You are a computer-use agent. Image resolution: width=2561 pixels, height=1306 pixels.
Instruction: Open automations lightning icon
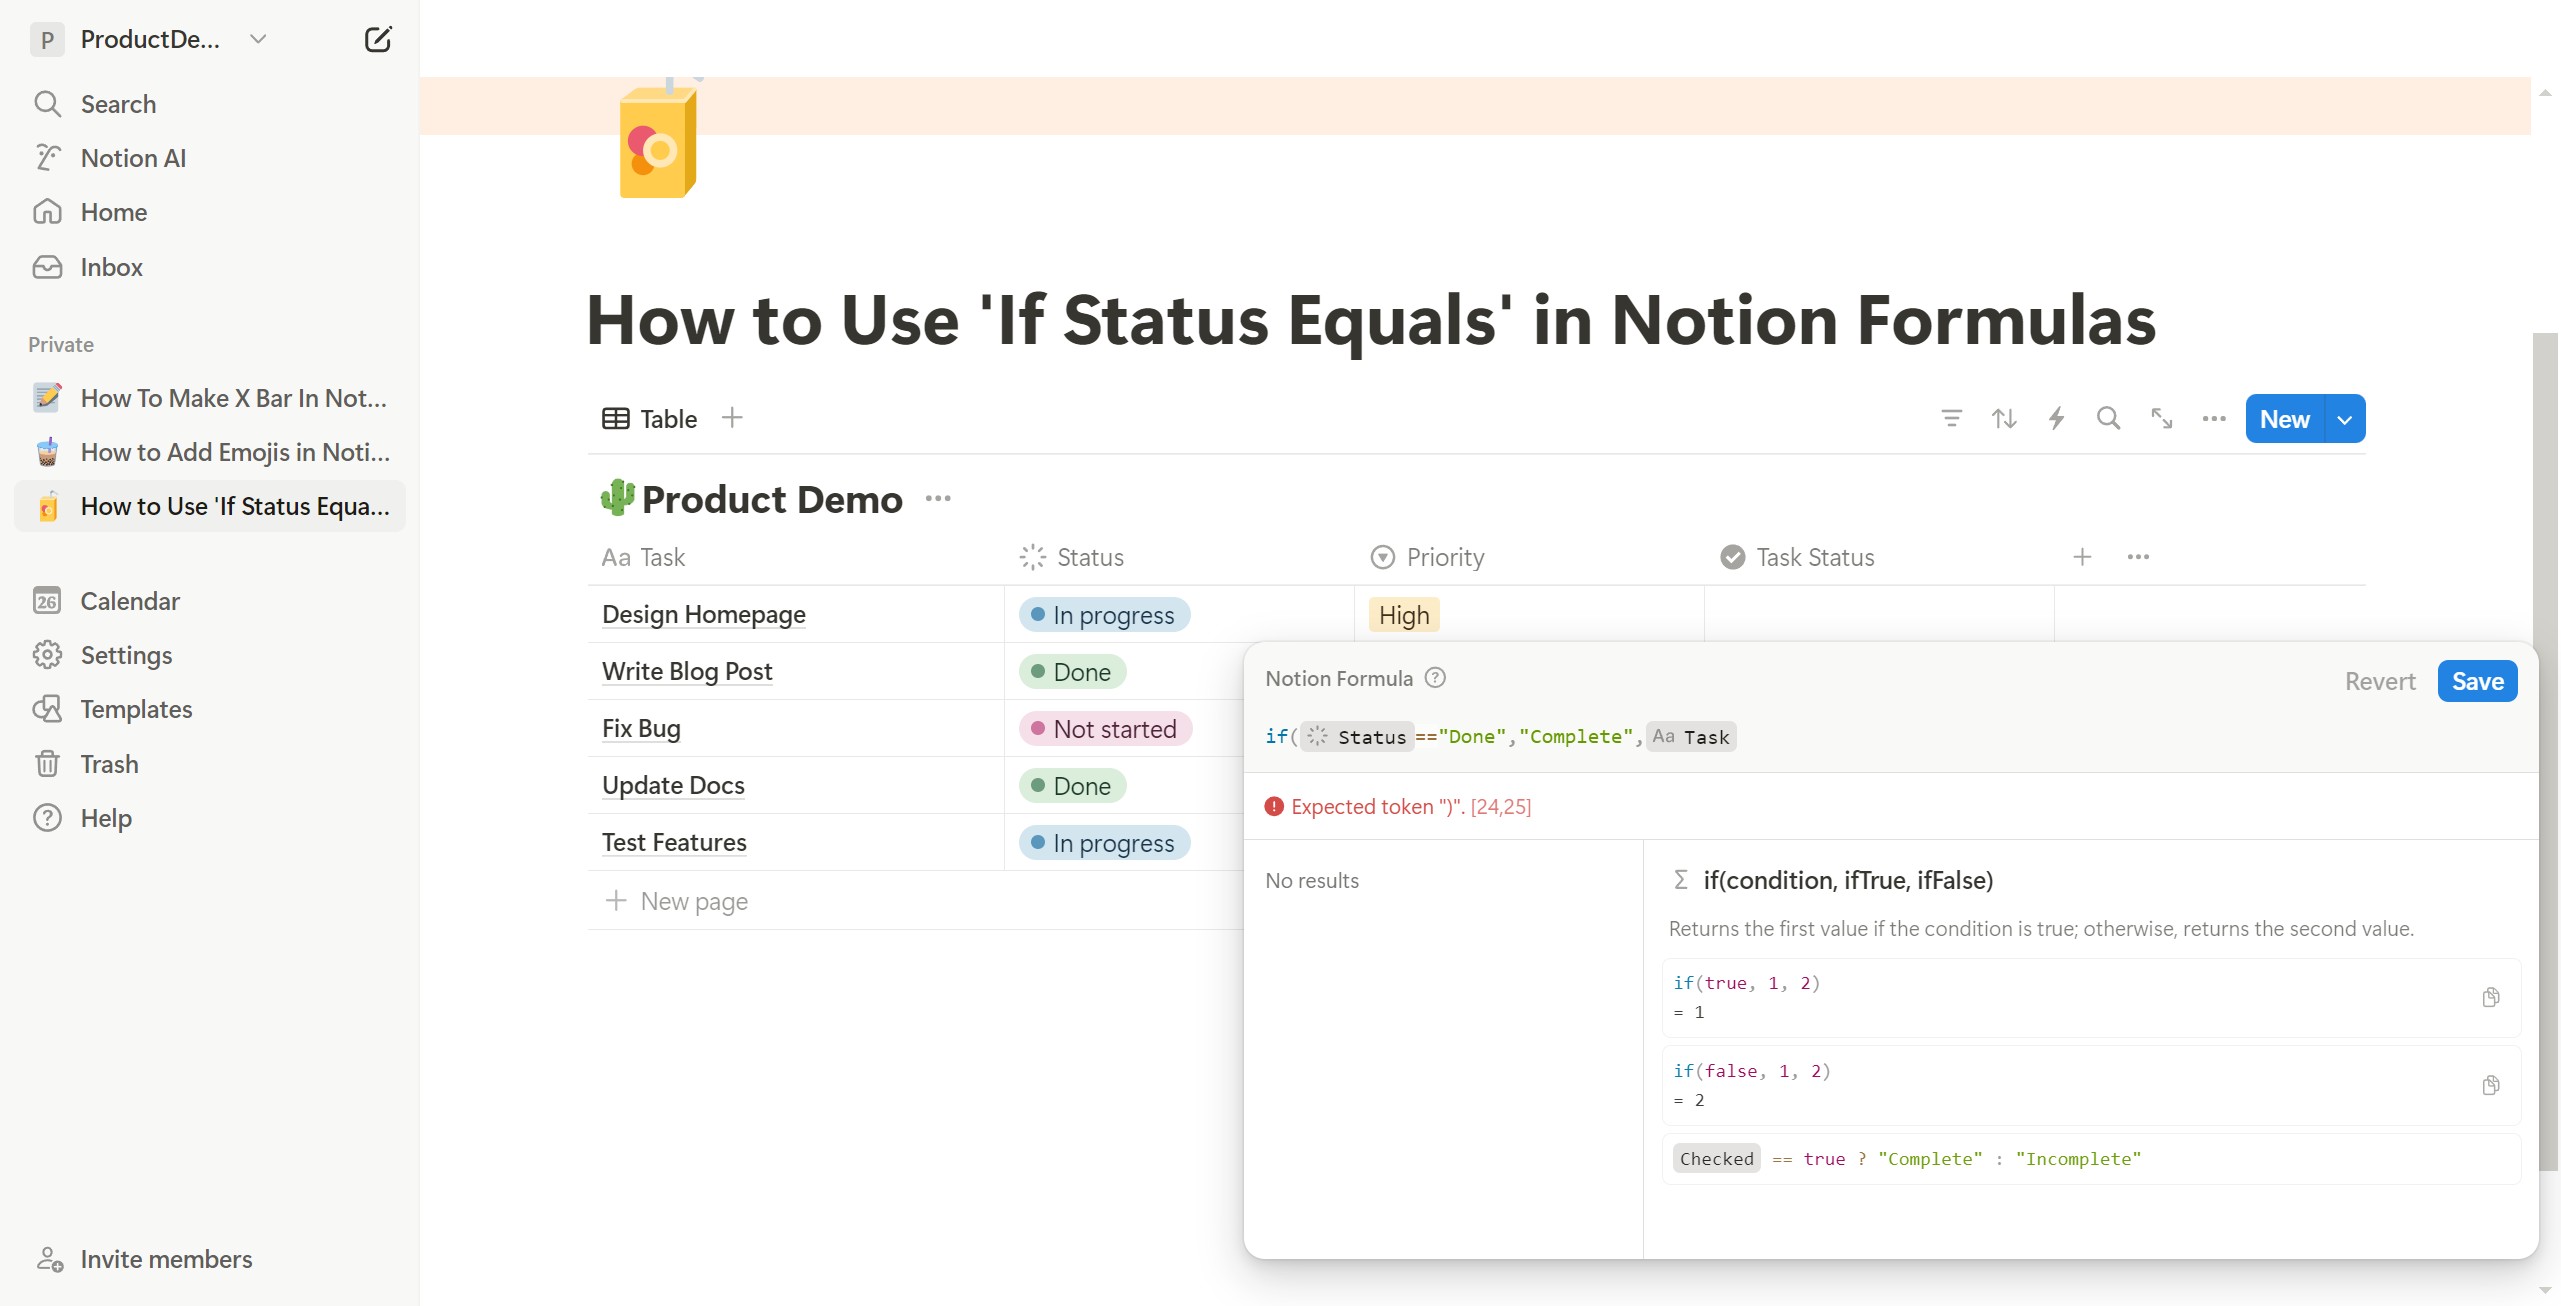point(2056,419)
